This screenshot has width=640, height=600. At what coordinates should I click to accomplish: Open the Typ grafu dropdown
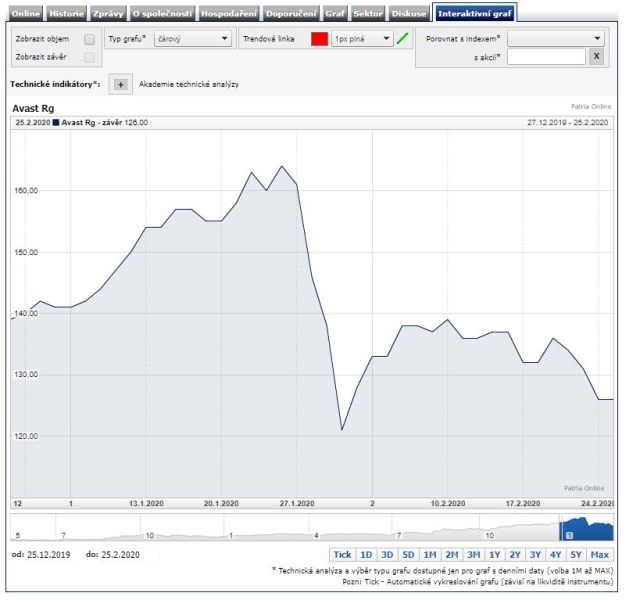(x=194, y=39)
